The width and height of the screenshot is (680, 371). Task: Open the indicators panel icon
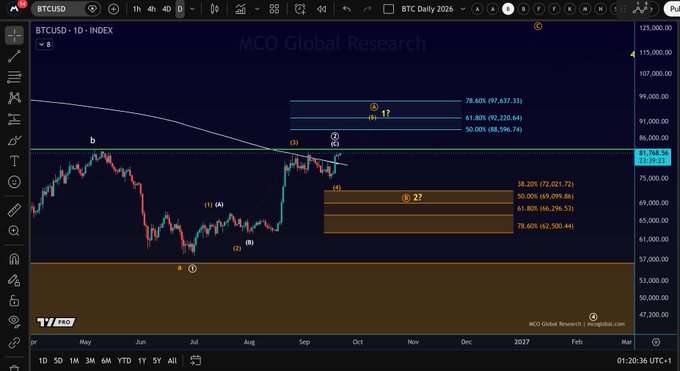240,9
